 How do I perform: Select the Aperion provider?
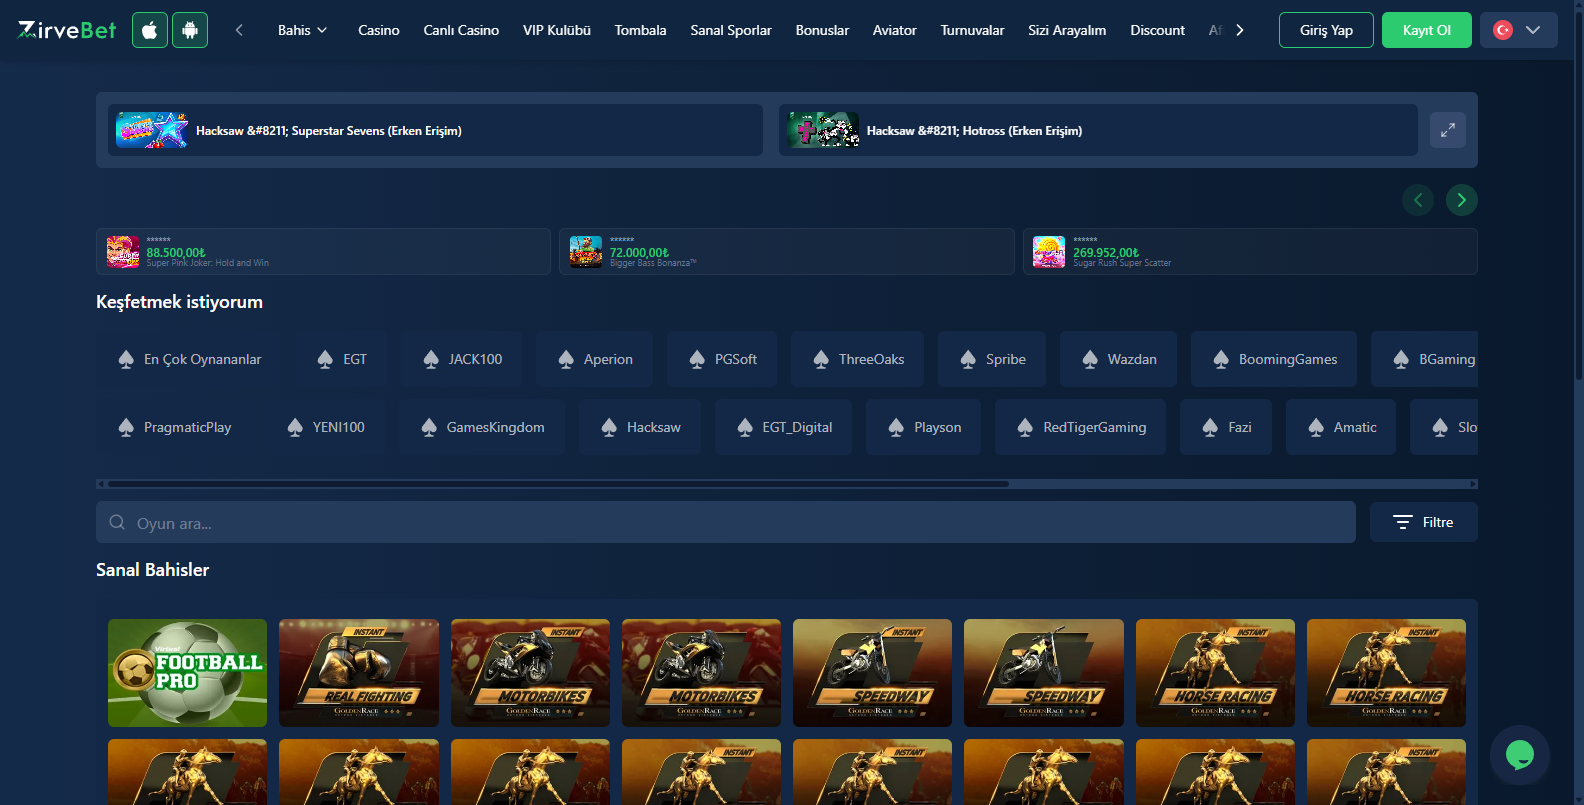coord(595,359)
